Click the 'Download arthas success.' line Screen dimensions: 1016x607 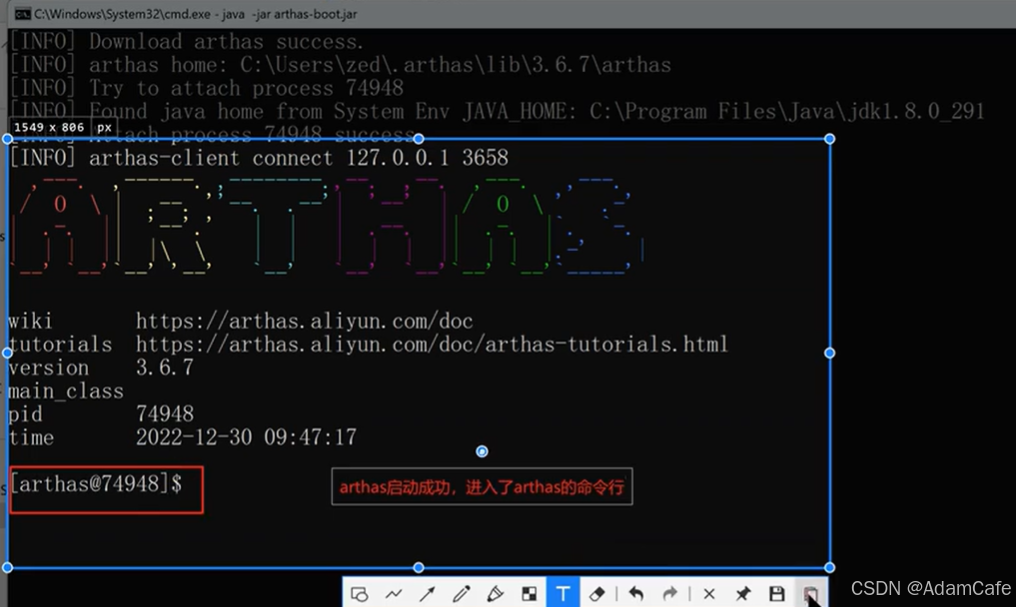point(187,41)
